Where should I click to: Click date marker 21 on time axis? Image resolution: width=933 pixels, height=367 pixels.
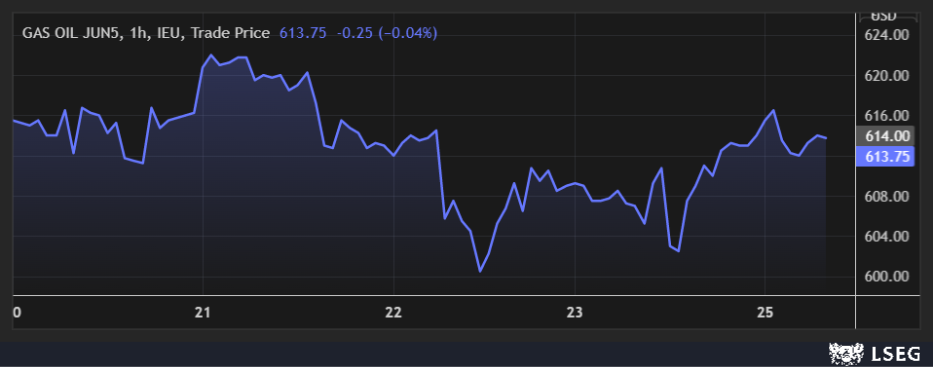203,312
